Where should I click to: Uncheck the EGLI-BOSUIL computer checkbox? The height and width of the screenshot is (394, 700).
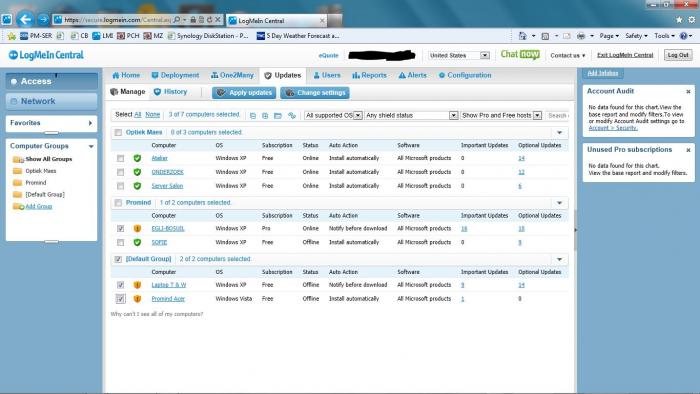click(121, 228)
